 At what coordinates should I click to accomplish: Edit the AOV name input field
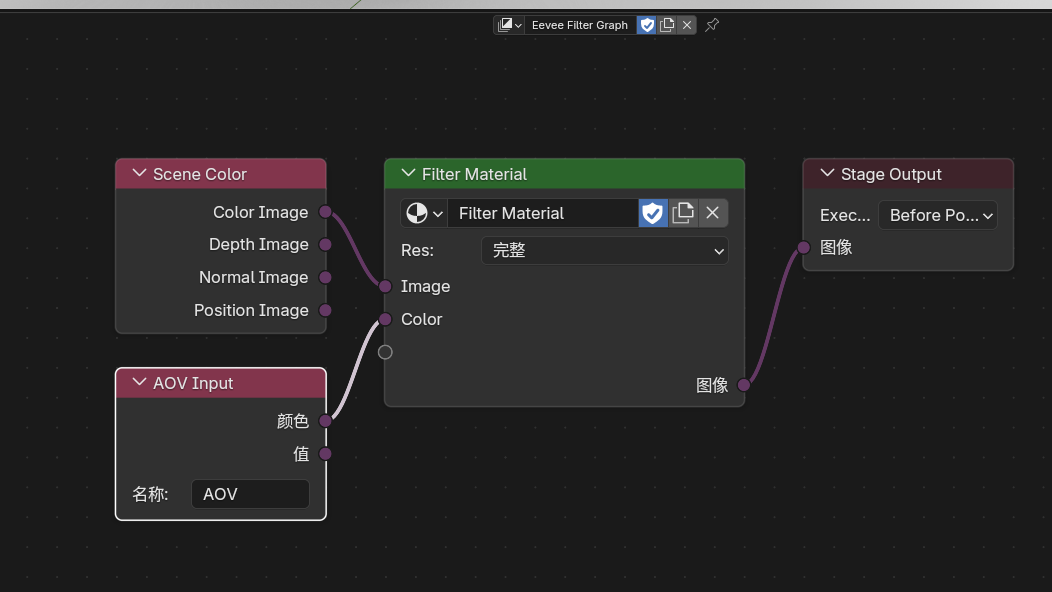(250, 494)
